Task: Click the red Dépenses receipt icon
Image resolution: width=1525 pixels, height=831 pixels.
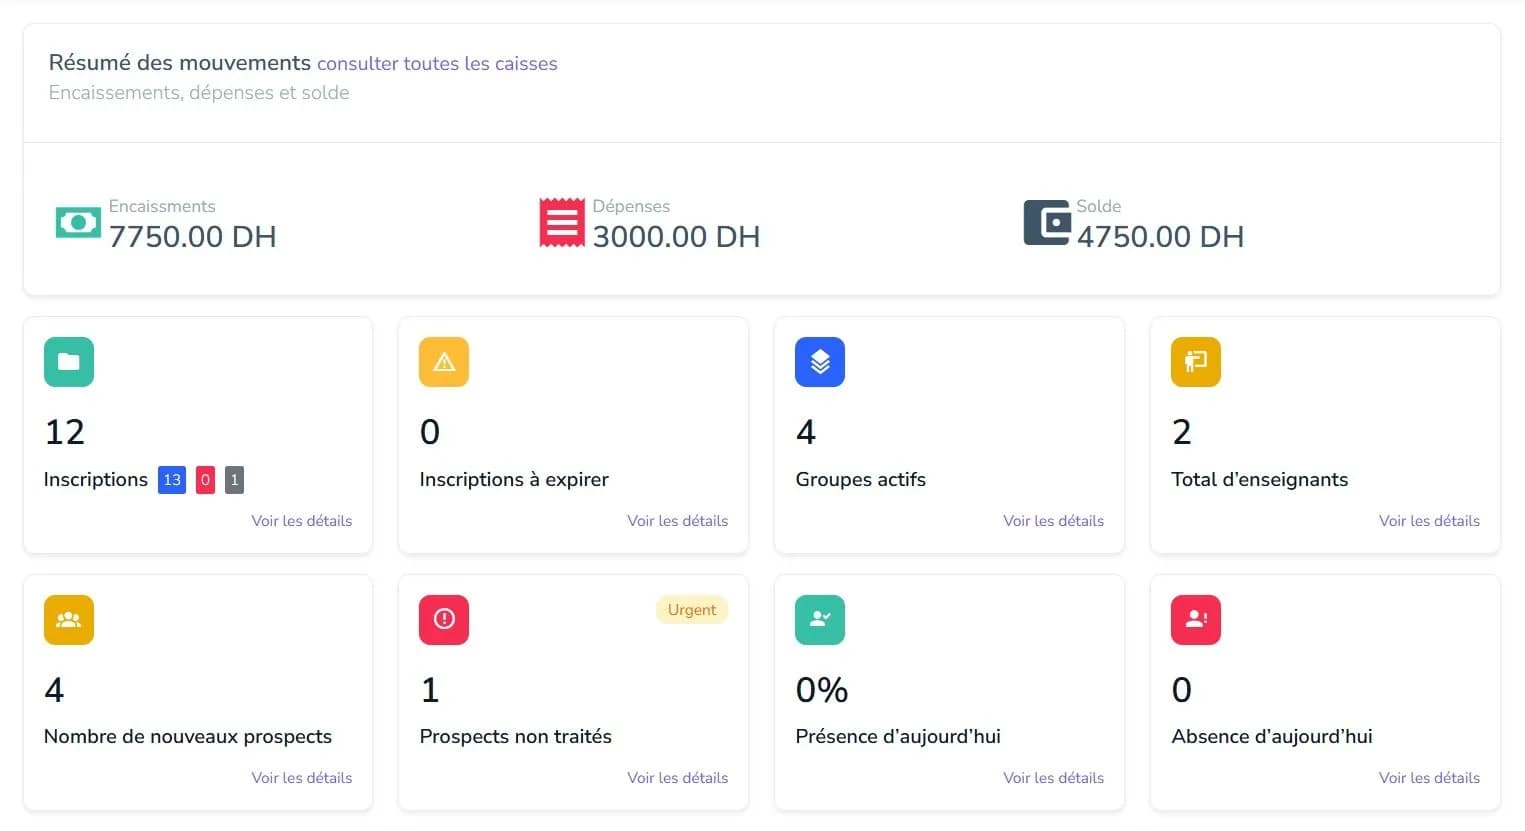Action: coord(562,223)
